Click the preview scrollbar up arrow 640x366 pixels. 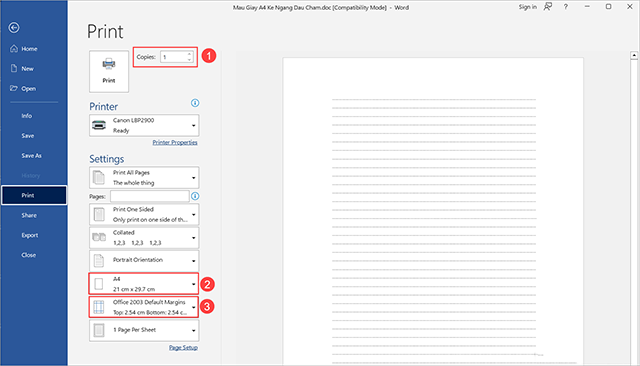click(x=634, y=55)
